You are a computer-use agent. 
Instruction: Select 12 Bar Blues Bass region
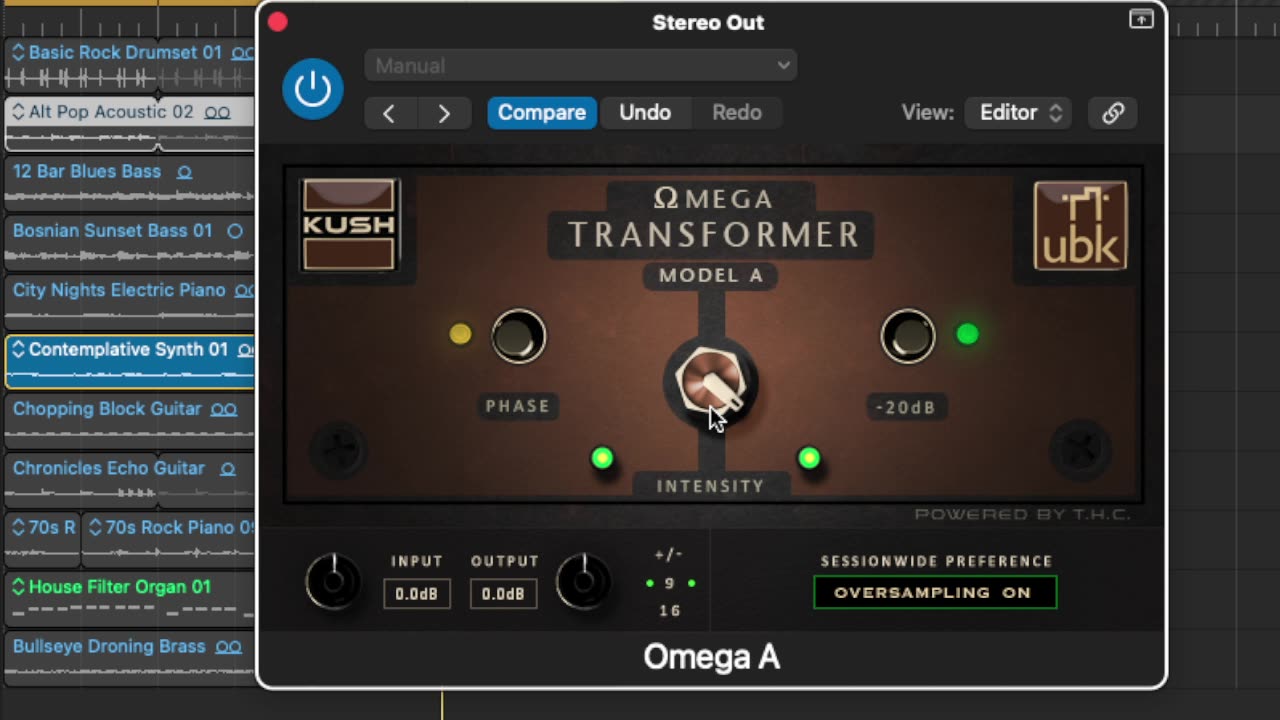pos(130,183)
